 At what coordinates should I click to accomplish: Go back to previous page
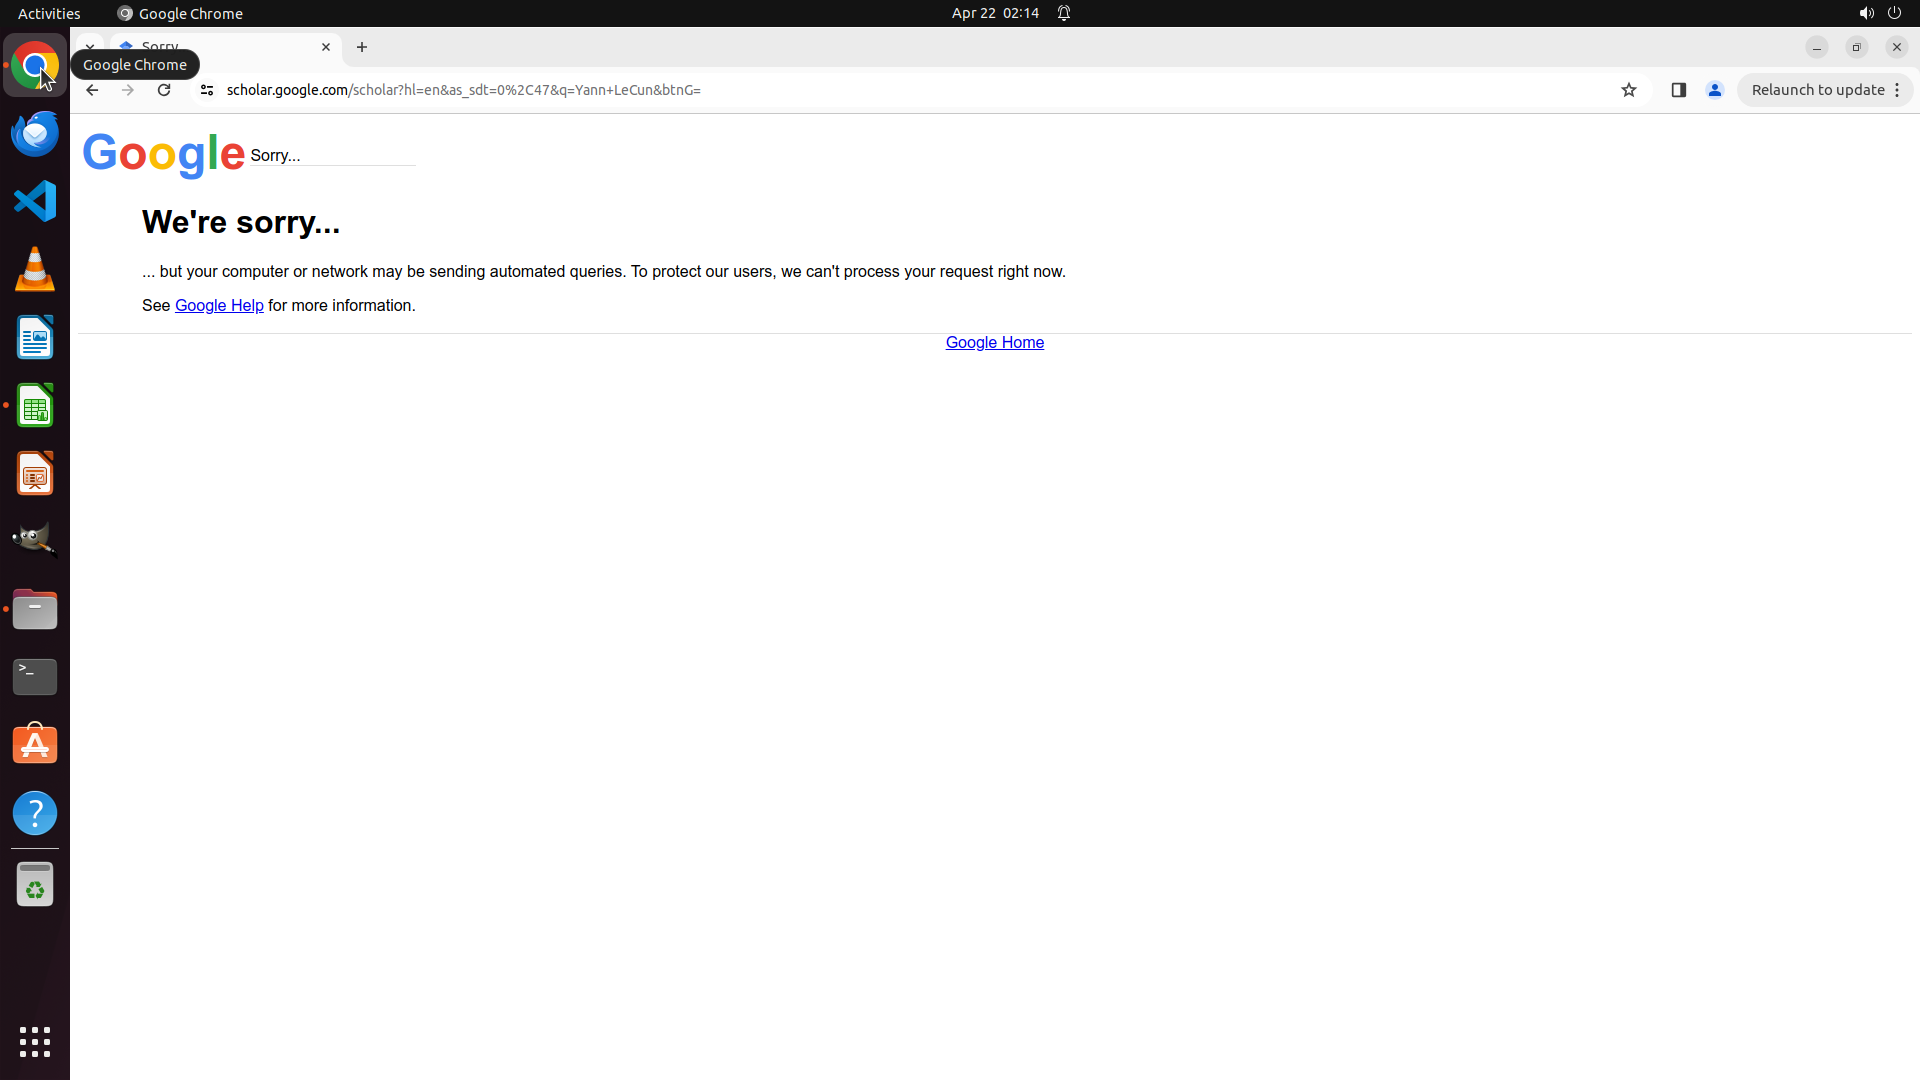pyautogui.click(x=92, y=90)
